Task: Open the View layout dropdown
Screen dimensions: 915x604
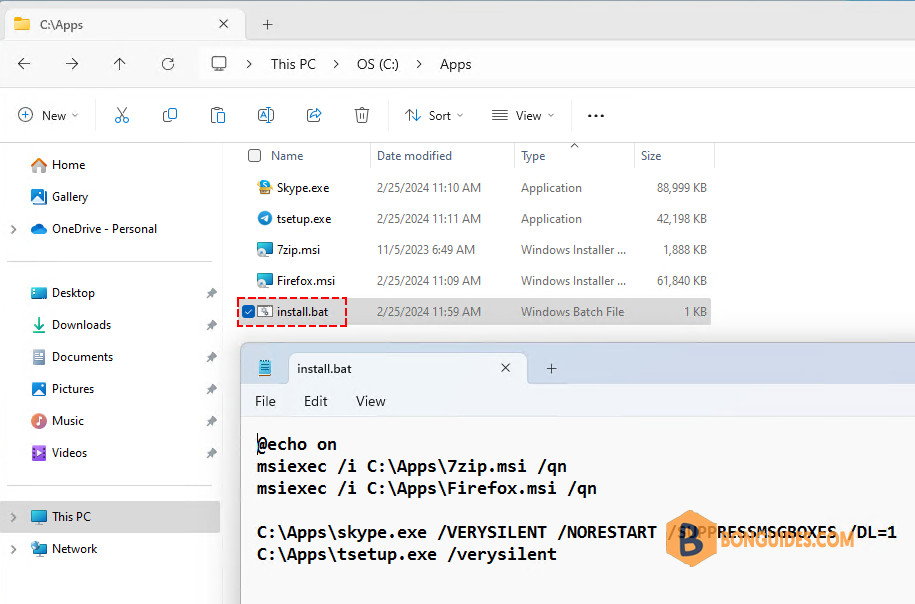Action: point(522,116)
